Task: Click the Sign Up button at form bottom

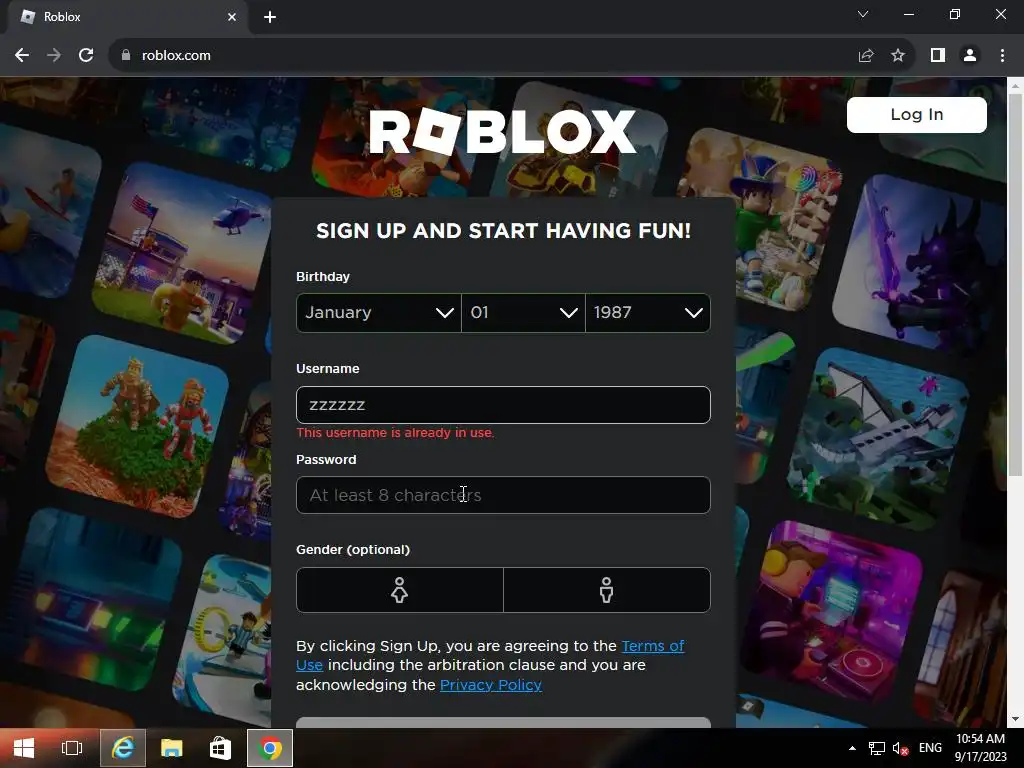Action: click(503, 722)
